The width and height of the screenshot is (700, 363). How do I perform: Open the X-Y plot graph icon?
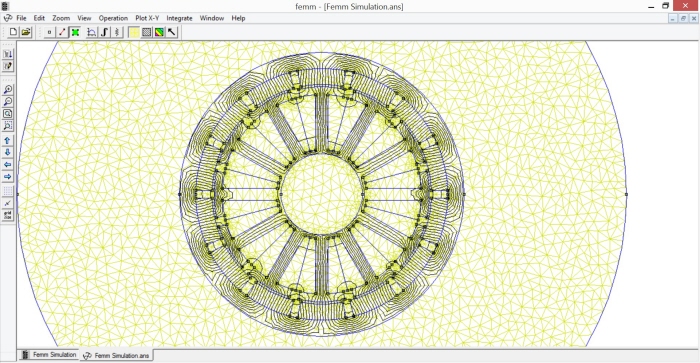point(92,32)
